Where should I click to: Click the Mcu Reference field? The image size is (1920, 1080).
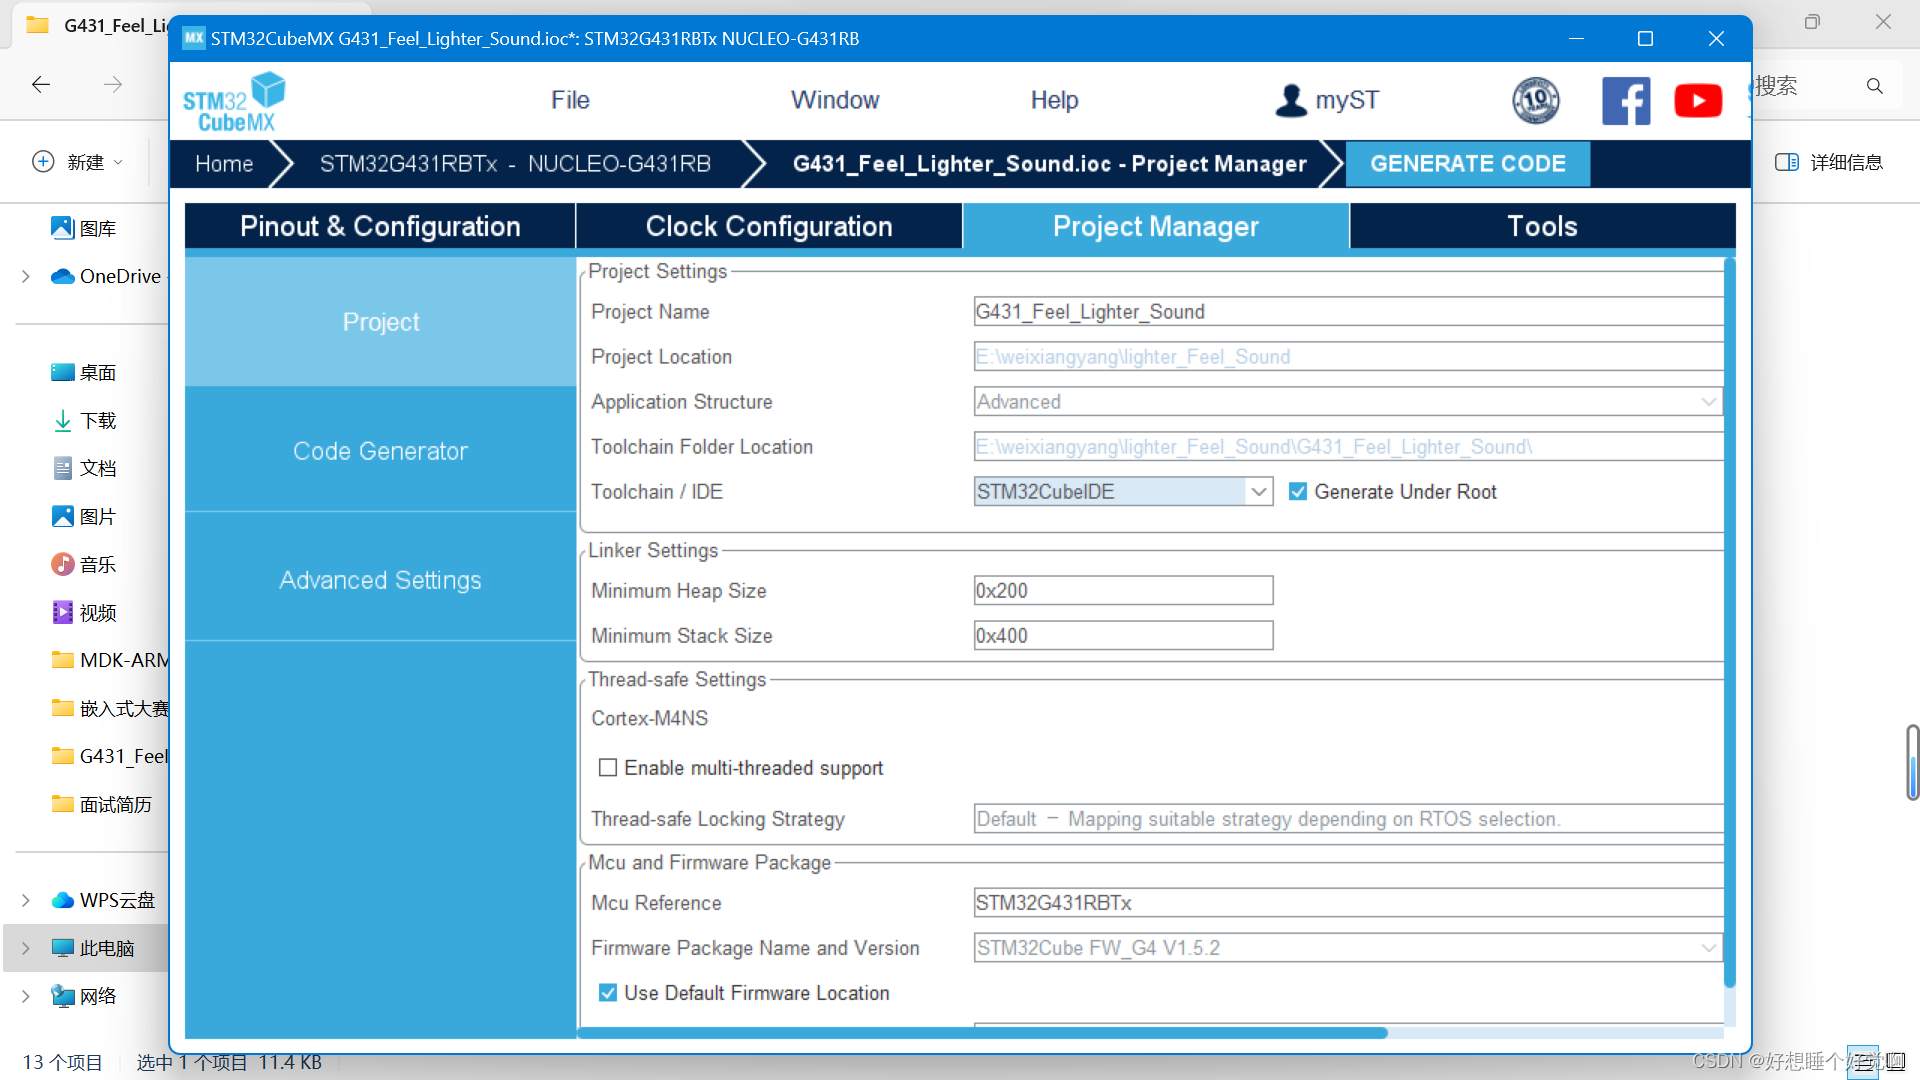click(1348, 902)
